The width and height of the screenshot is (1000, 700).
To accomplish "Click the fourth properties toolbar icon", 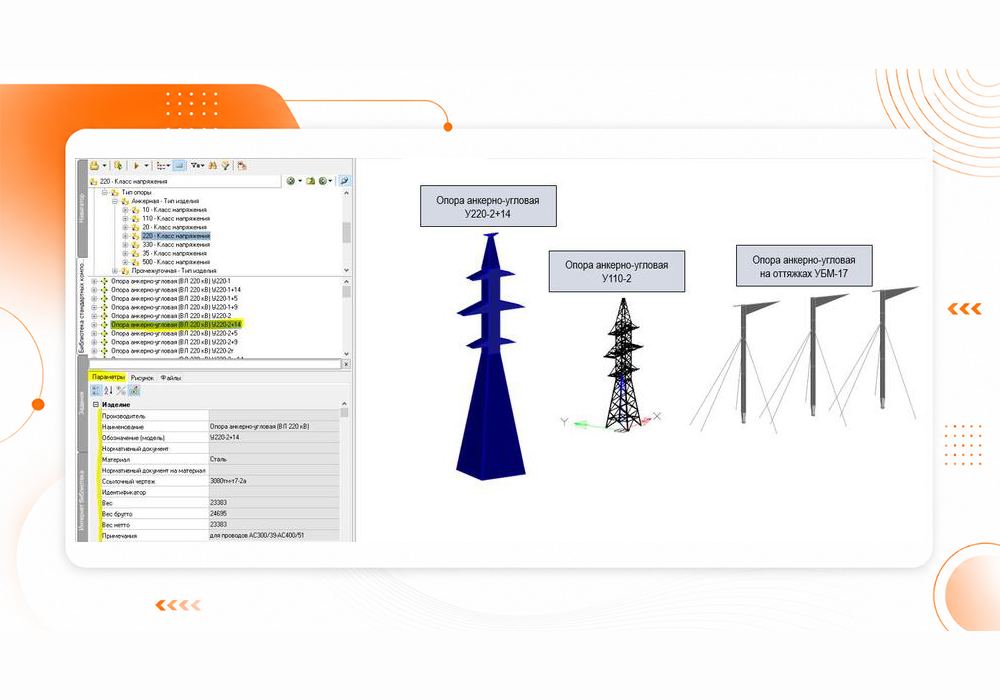I will 134,390.
